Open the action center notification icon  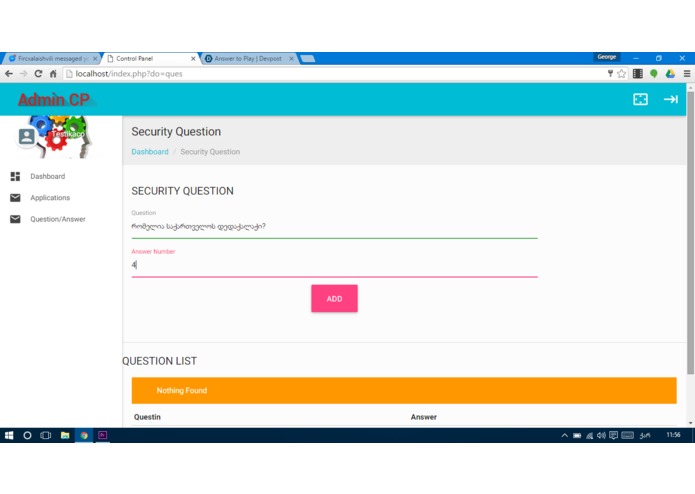[613, 436]
